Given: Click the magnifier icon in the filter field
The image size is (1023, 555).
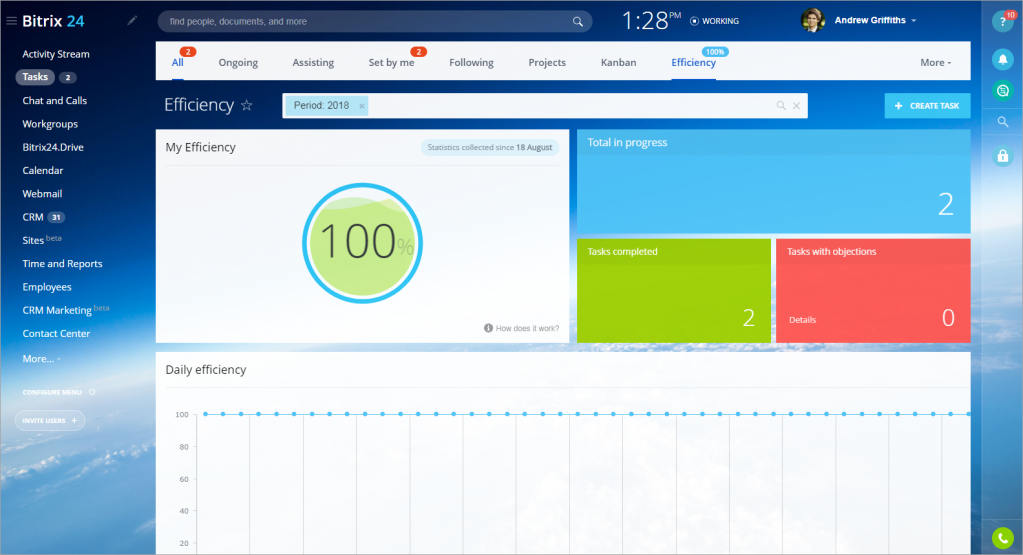Looking at the screenshot, I should pyautogui.click(x=781, y=106).
